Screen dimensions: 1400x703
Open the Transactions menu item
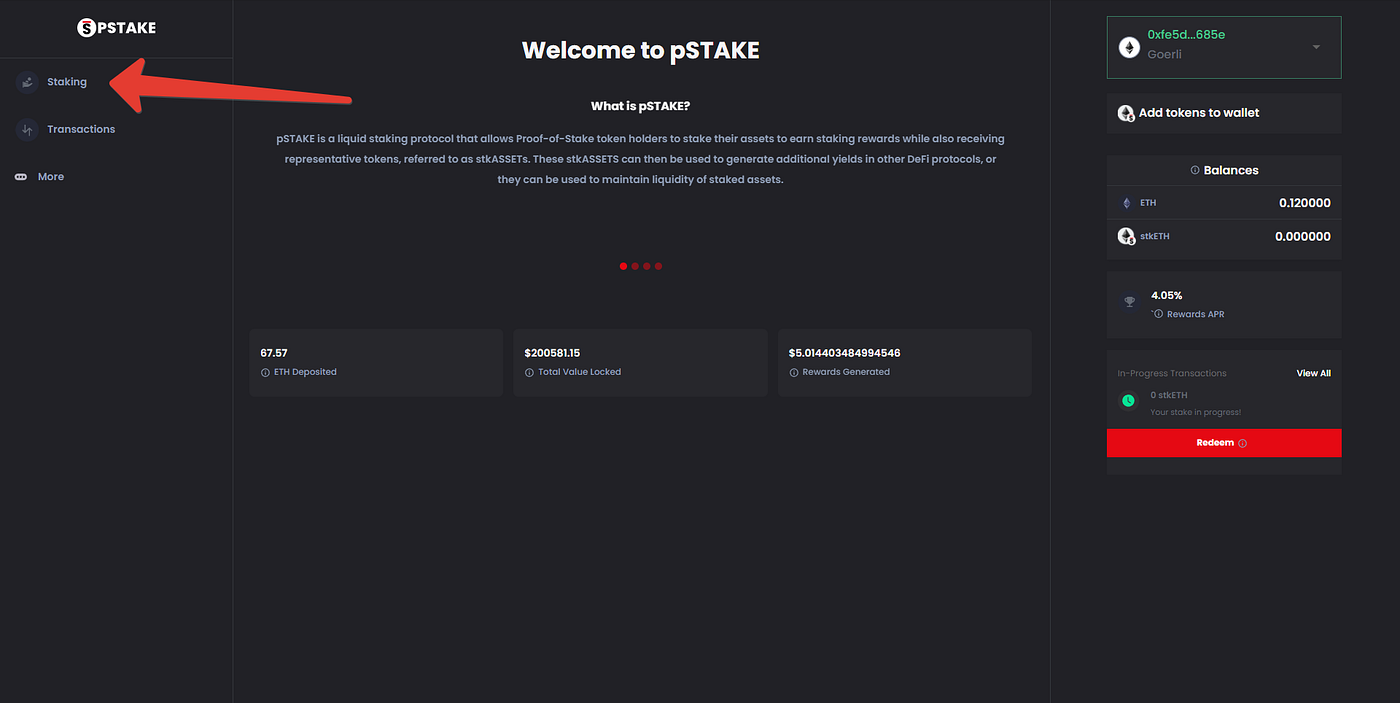click(x=81, y=129)
